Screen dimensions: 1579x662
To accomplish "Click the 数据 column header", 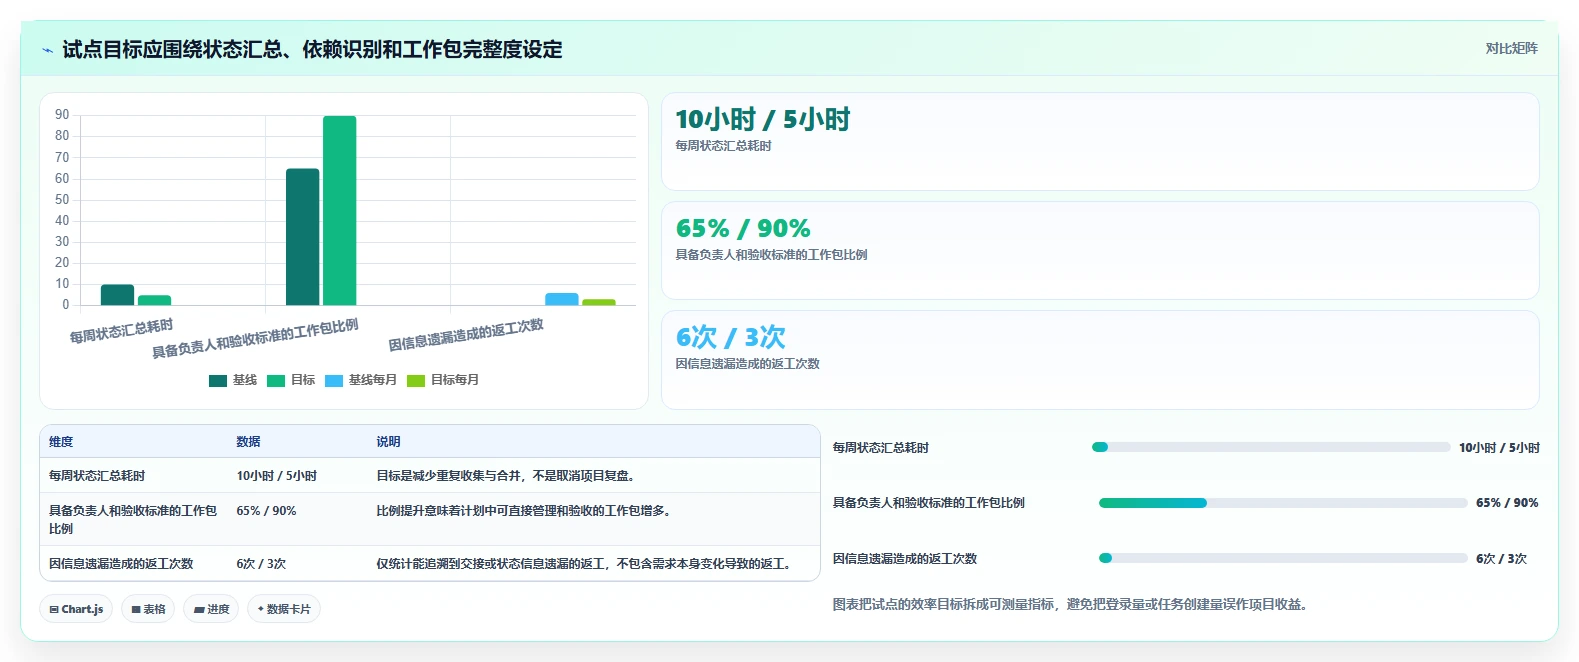I will pyautogui.click(x=248, y=442).
